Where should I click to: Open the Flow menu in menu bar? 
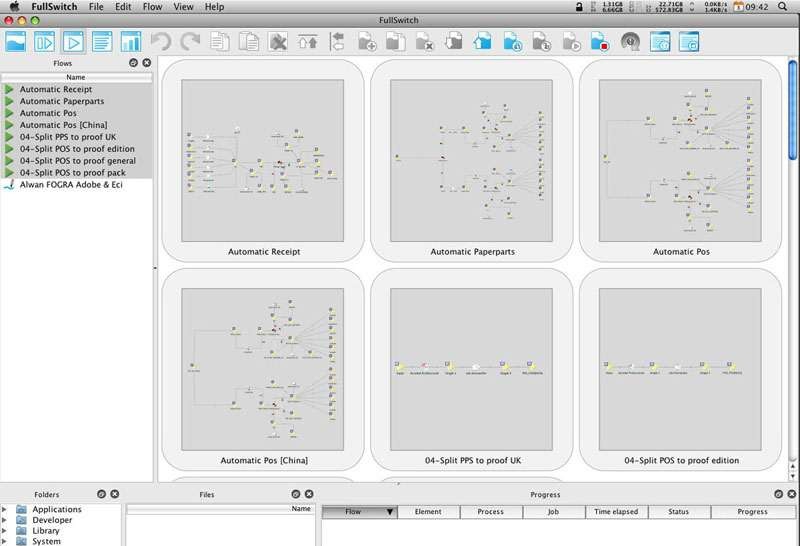pos(152,7)
